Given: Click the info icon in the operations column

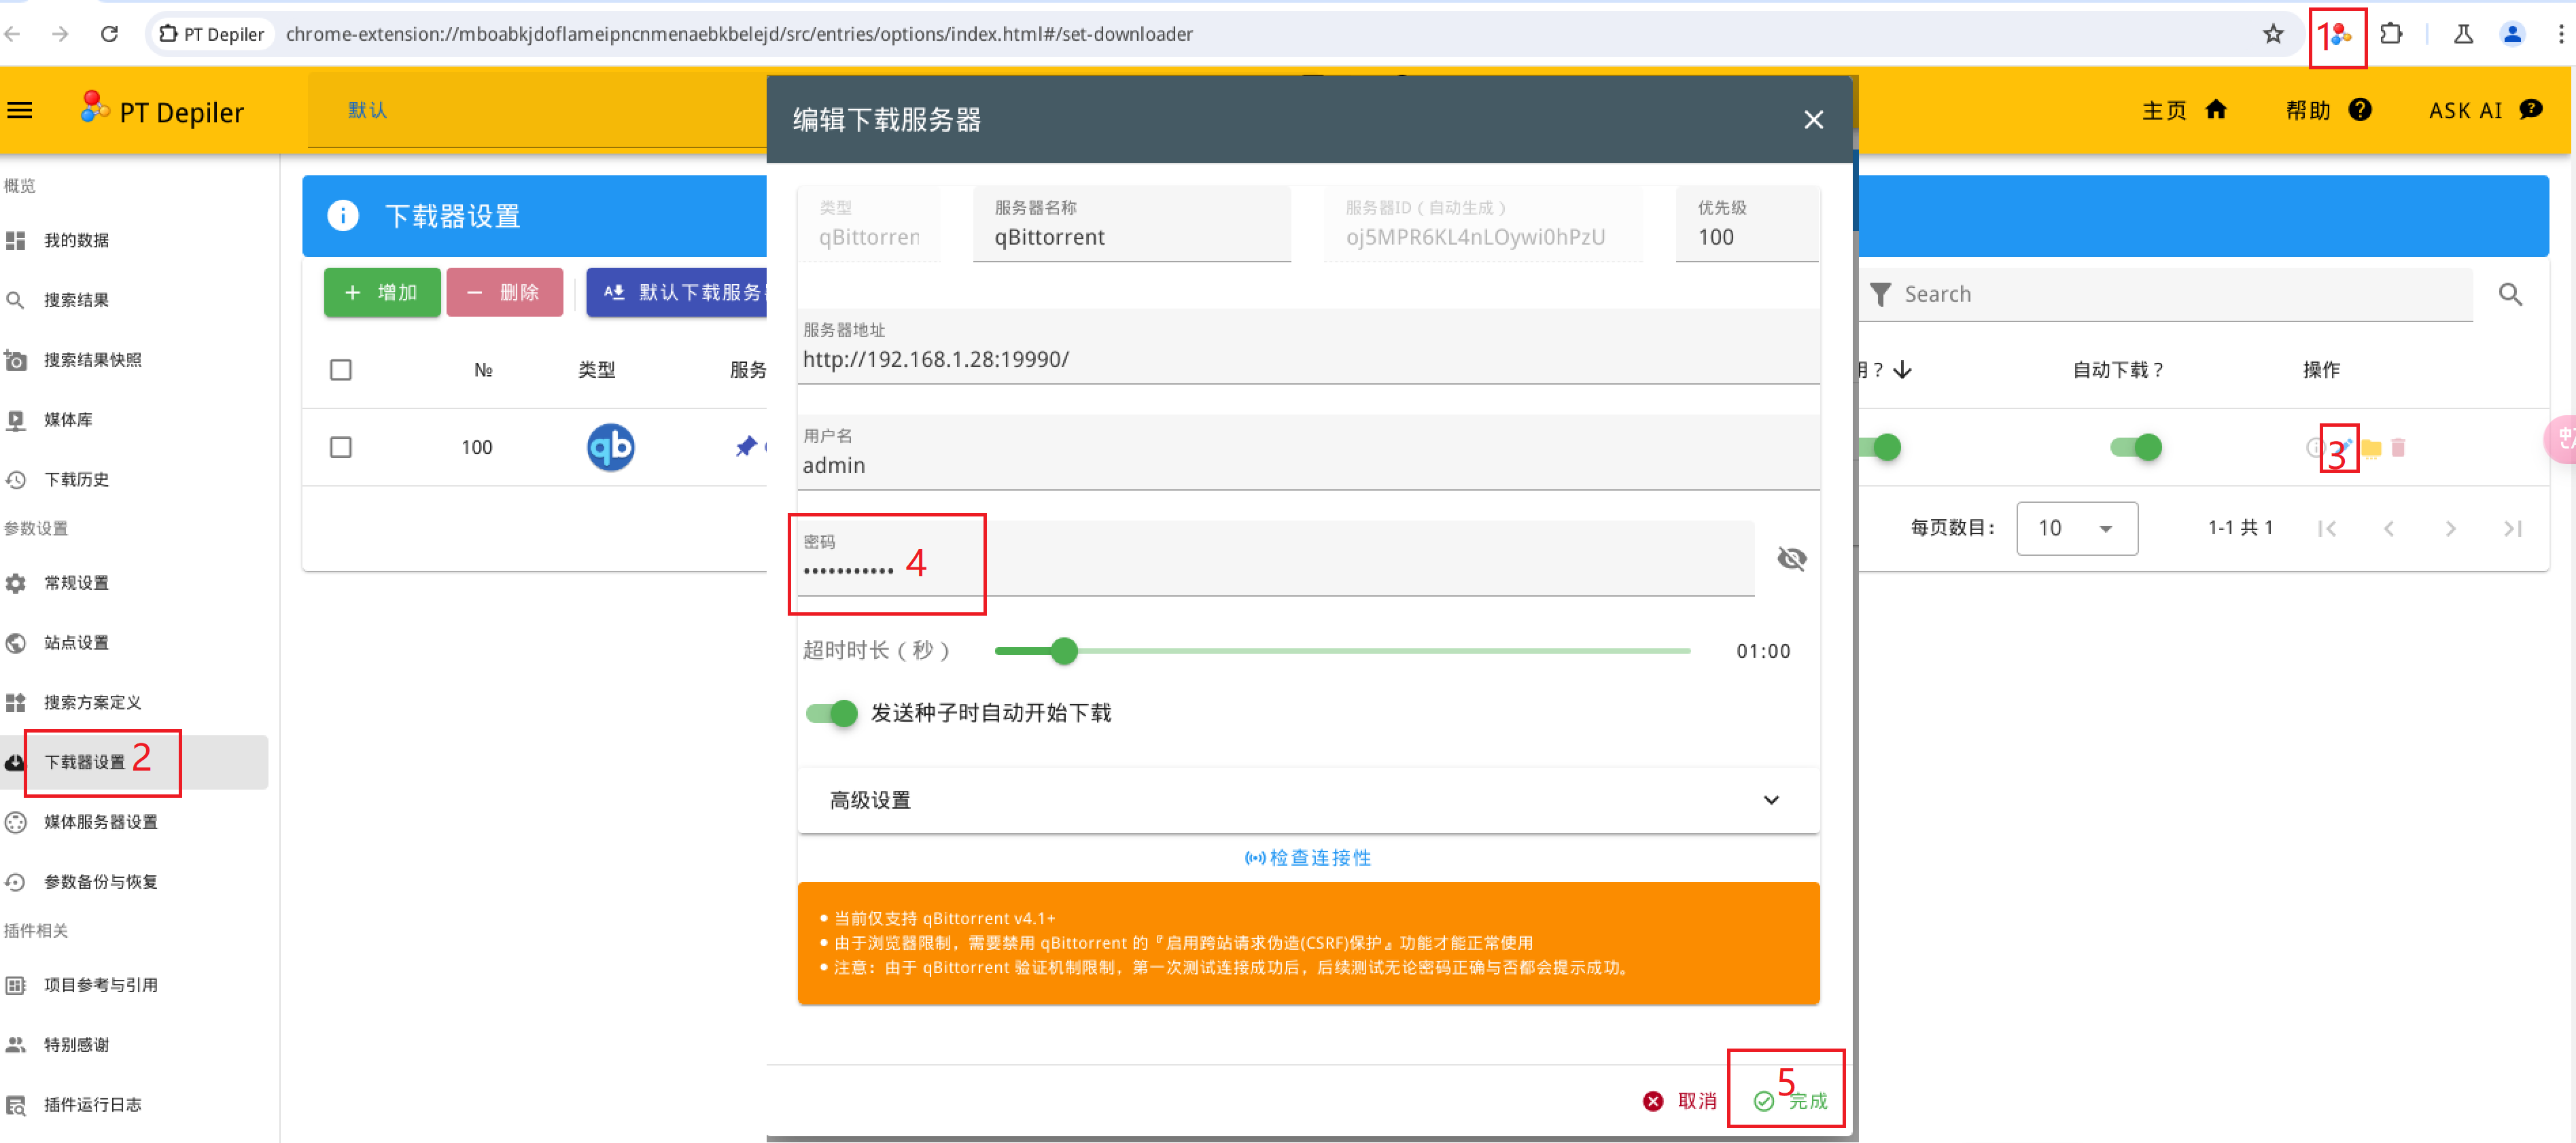Looking at the screenshot, I should [2315, 447].
